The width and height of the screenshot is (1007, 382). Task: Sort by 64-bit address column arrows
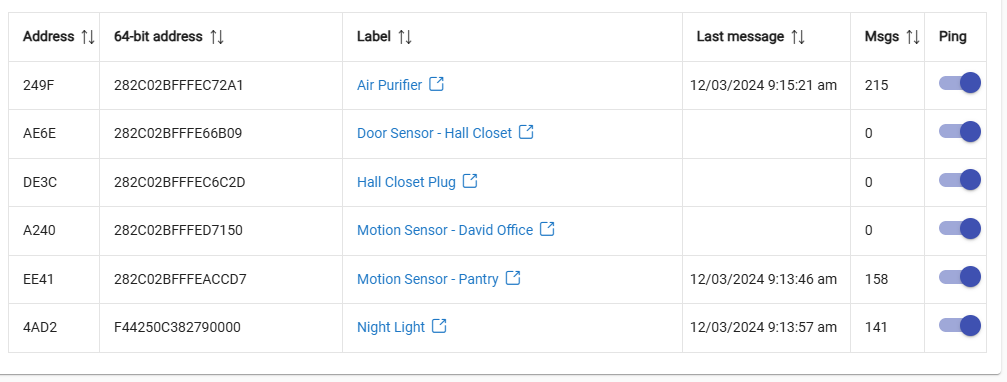pos(217,37)
